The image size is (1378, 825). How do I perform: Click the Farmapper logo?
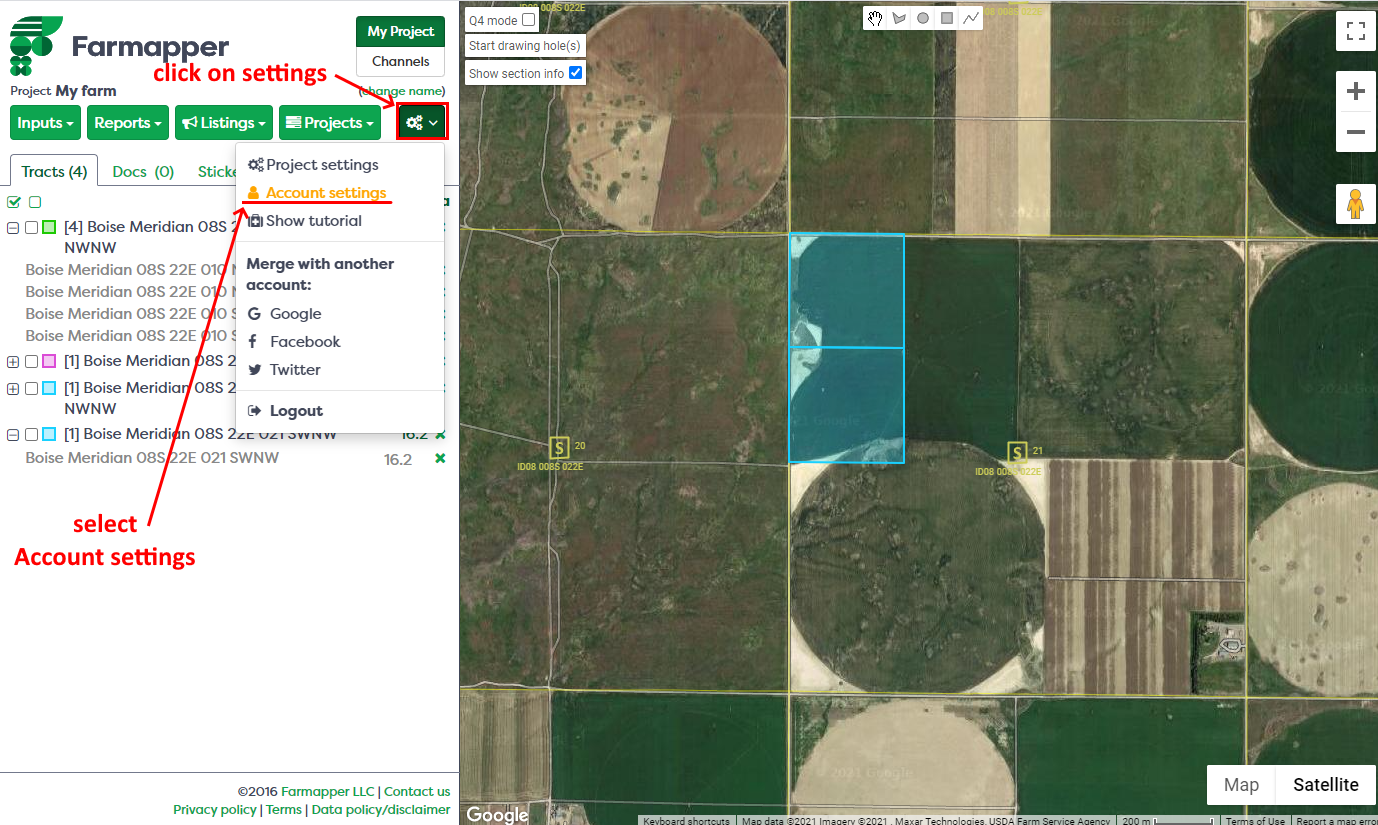120,45
